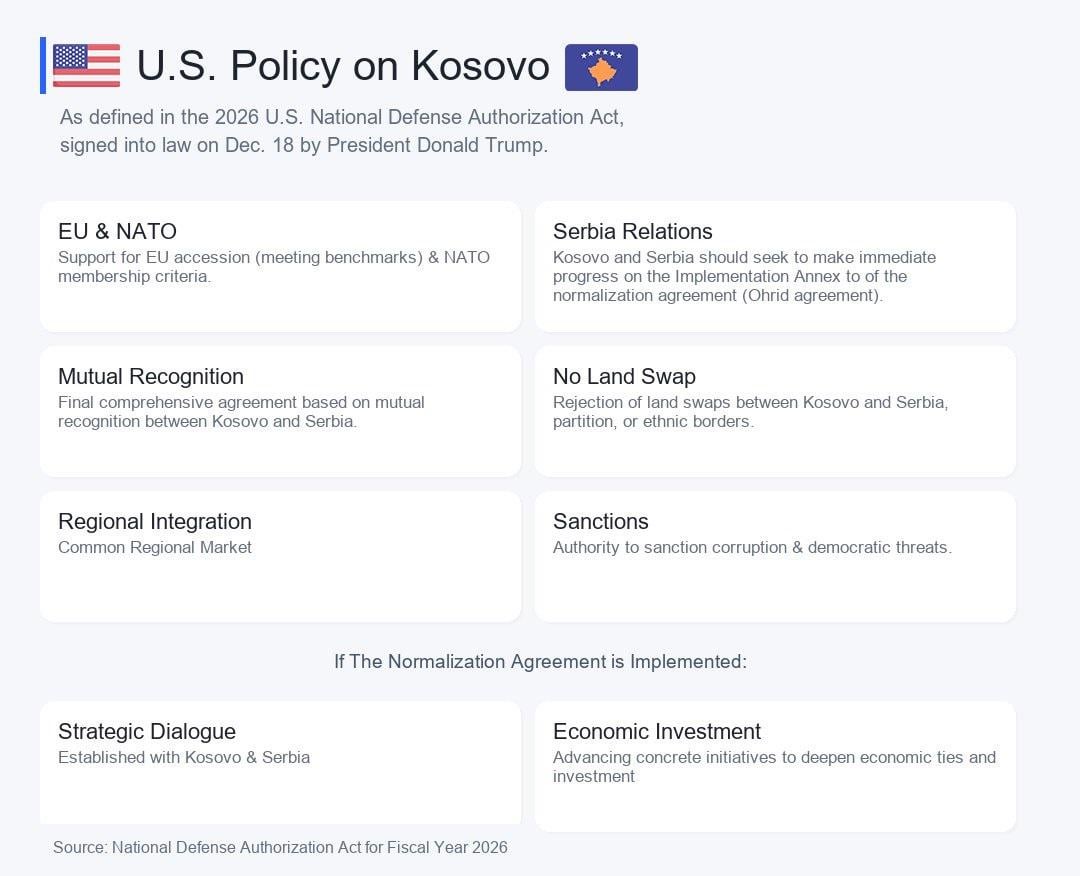Select the "No Land Swap" card heading
This screenshot has width=1080, height=876.
[x=624, y=376]
